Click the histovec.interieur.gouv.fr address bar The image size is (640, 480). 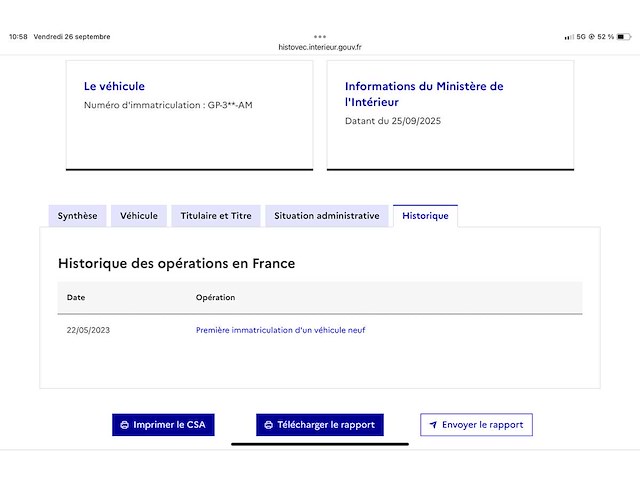click(320, 47)
